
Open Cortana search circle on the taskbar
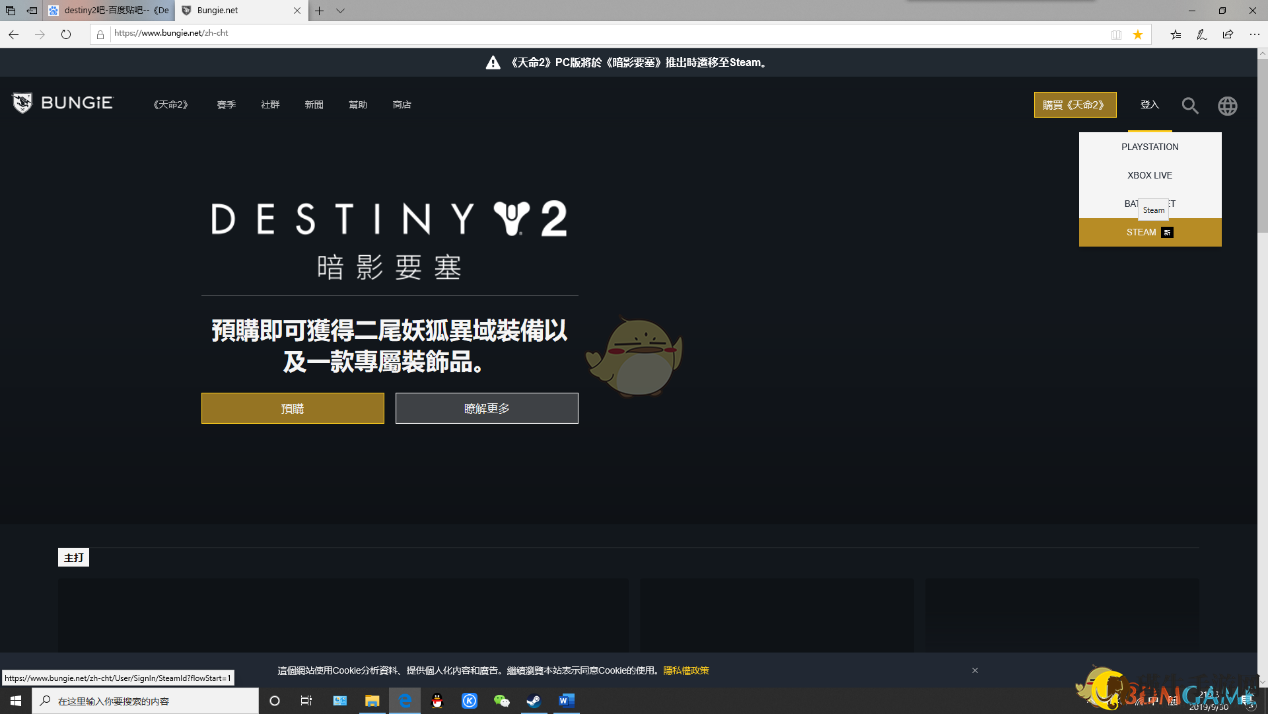(274, 701)
